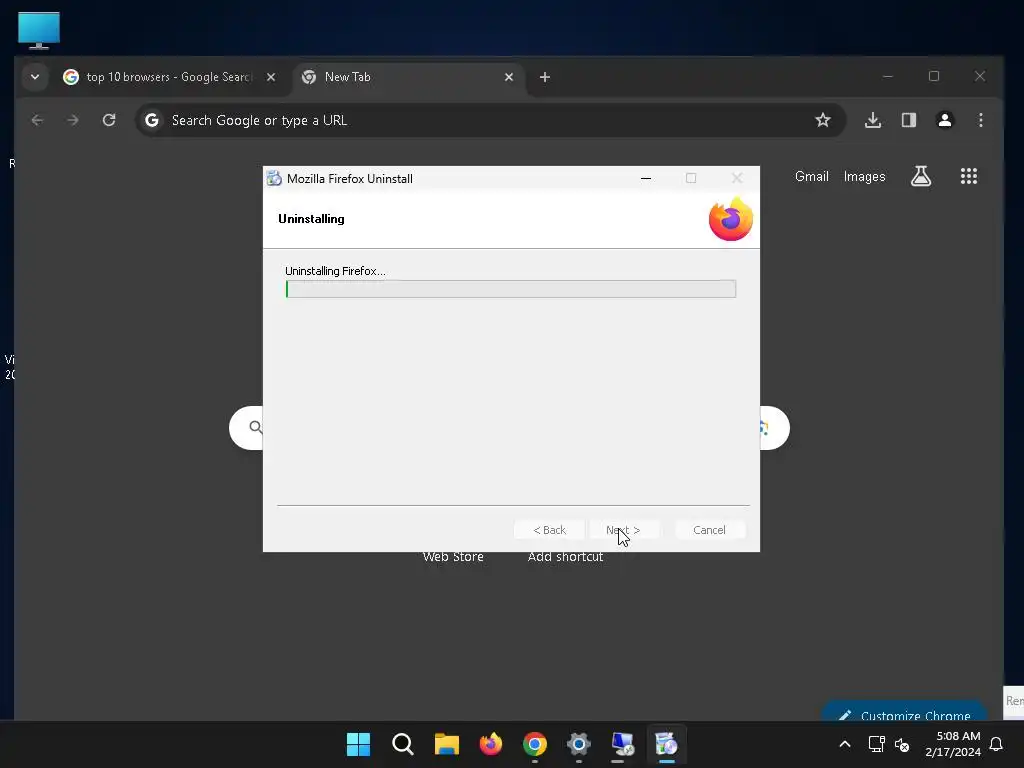
Task: Open Control Panel programs taskbar icon
Action: click(622, 744)
